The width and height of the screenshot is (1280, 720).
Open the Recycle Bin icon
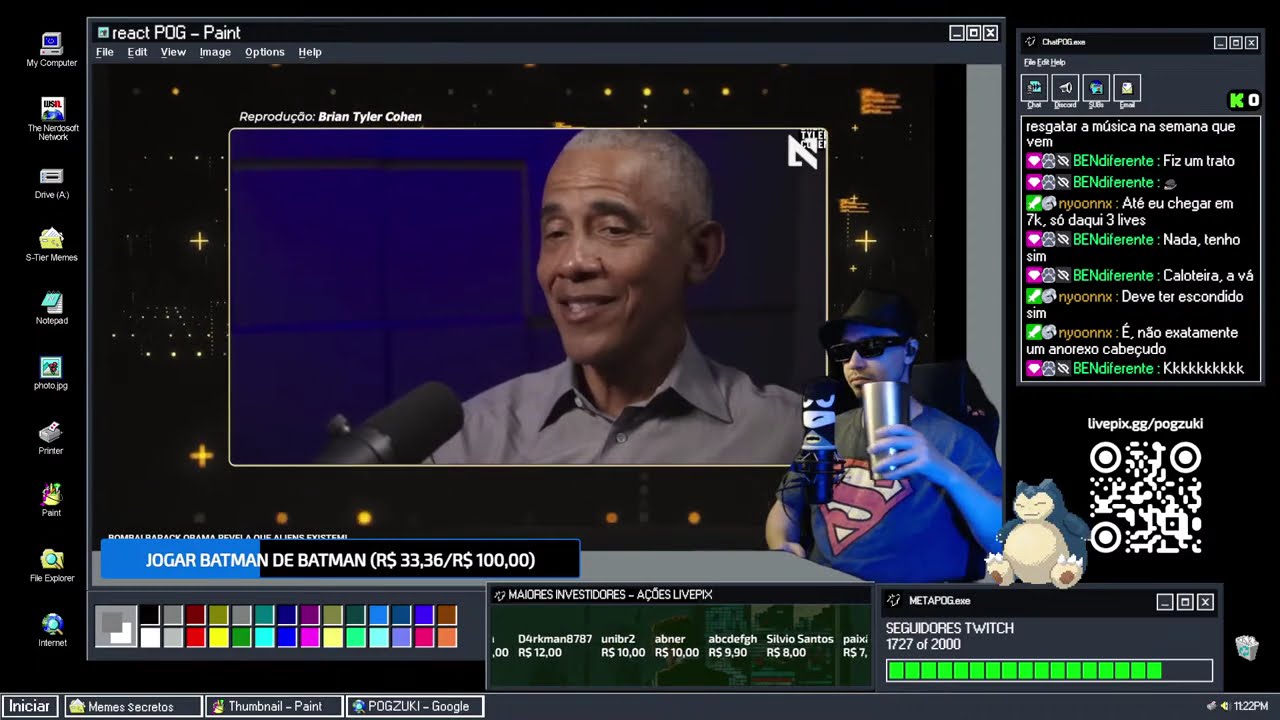click(1246, 647)
